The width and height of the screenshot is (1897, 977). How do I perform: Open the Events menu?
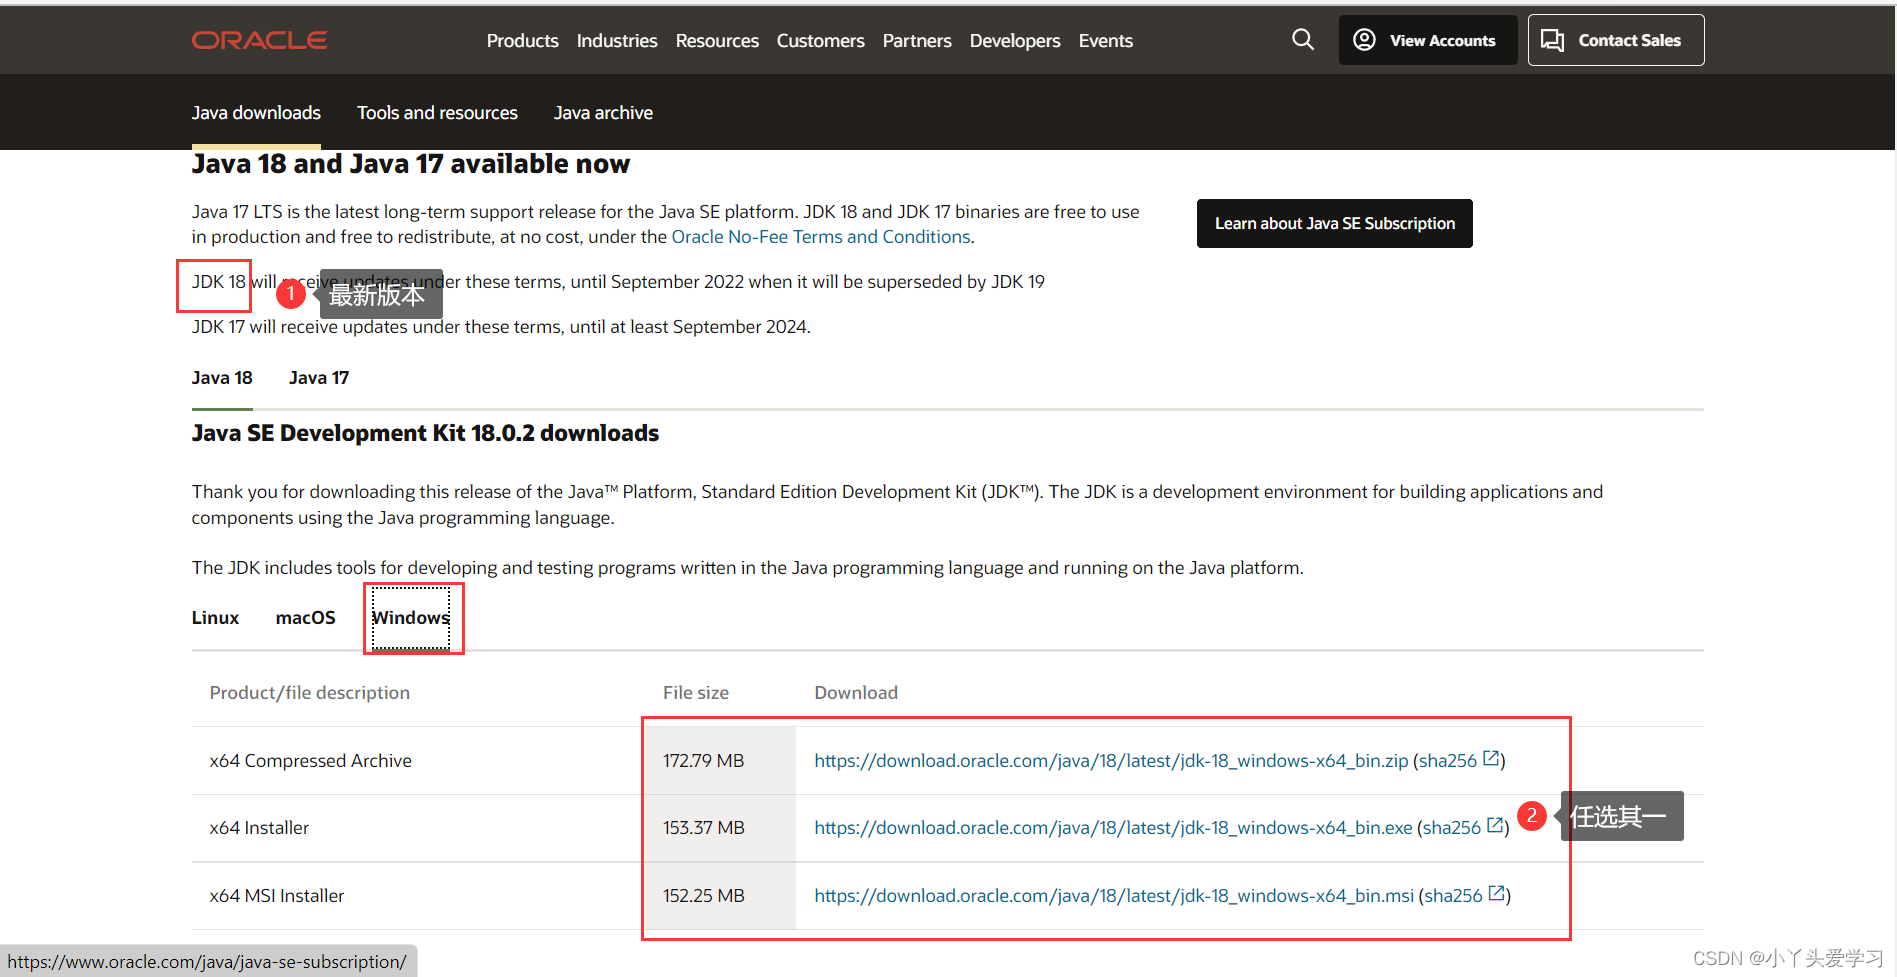1105,41
